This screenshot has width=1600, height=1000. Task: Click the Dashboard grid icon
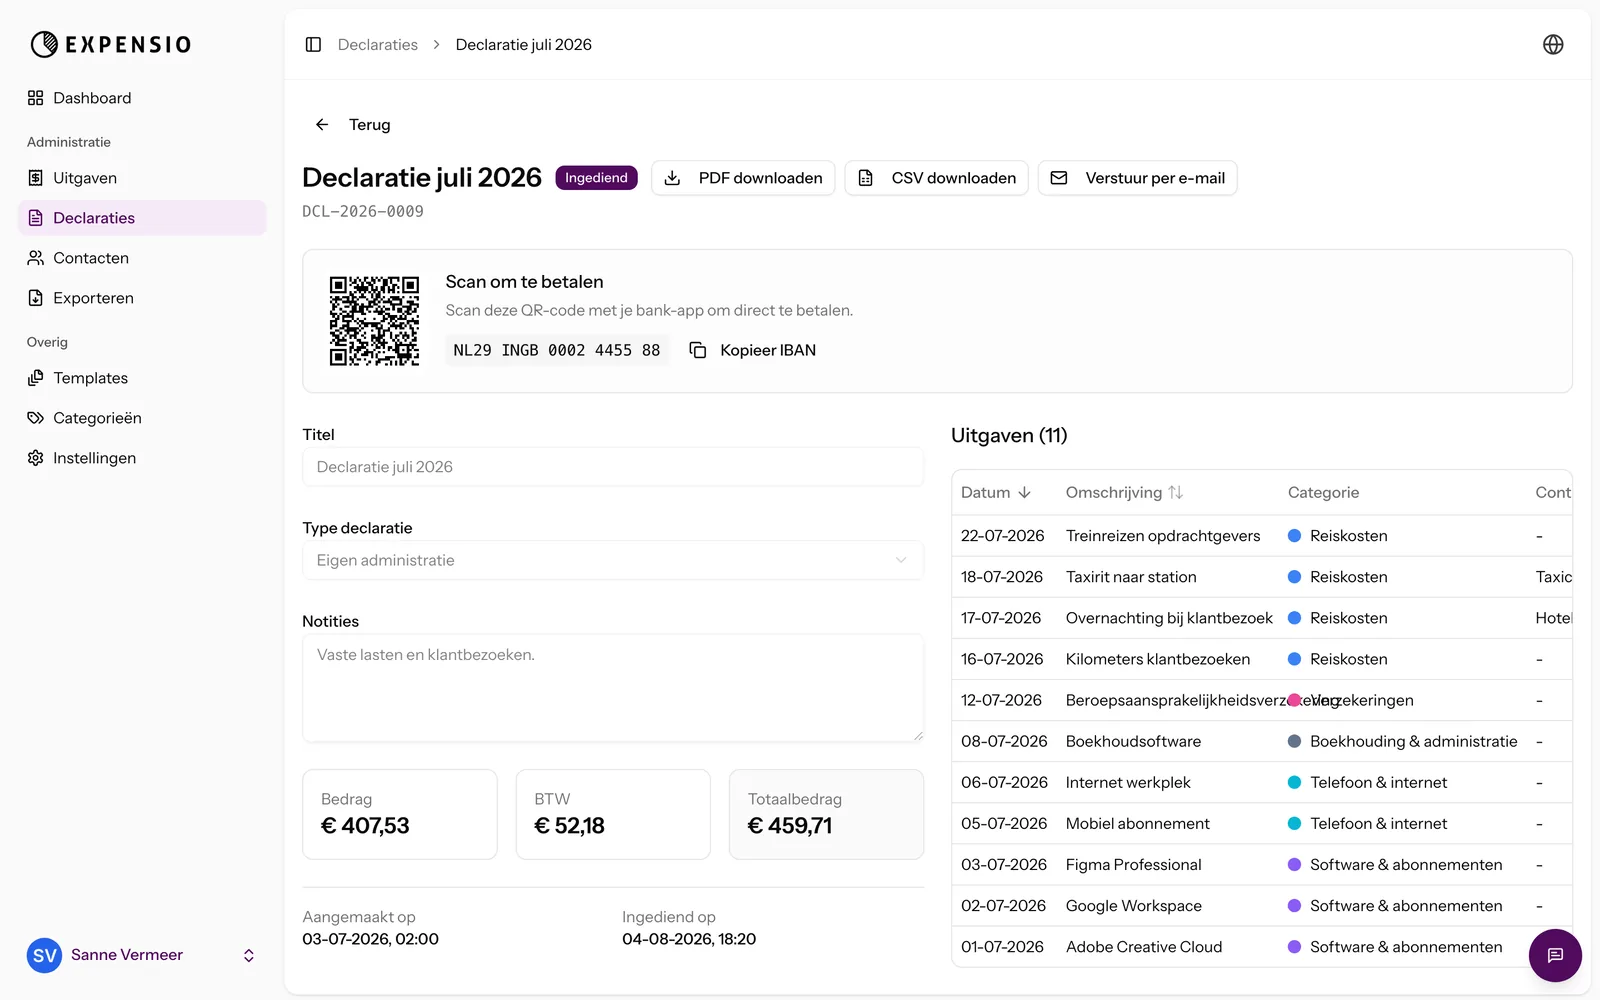pos(36,98)
